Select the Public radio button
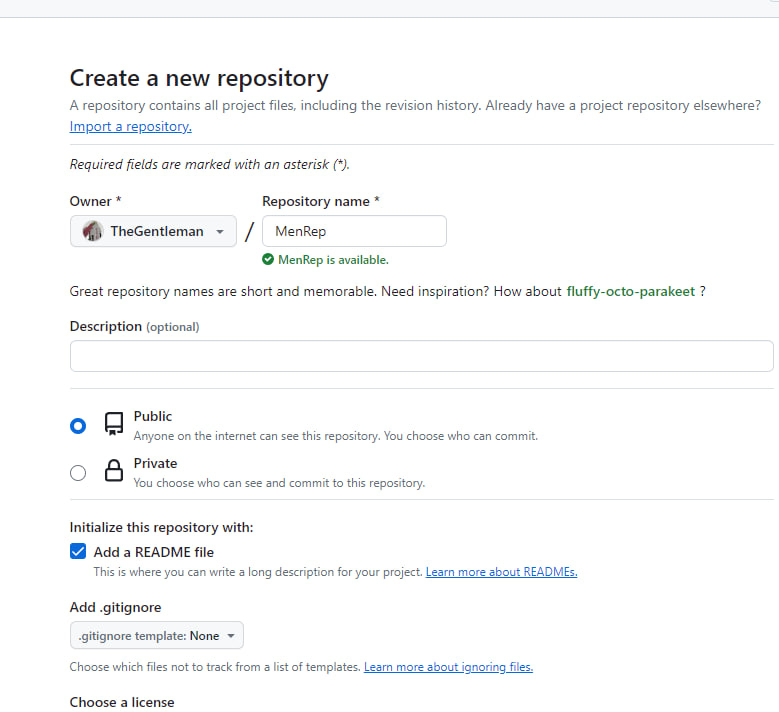The image size is (779, 712). pyautogui.click(x=78, y=425)
